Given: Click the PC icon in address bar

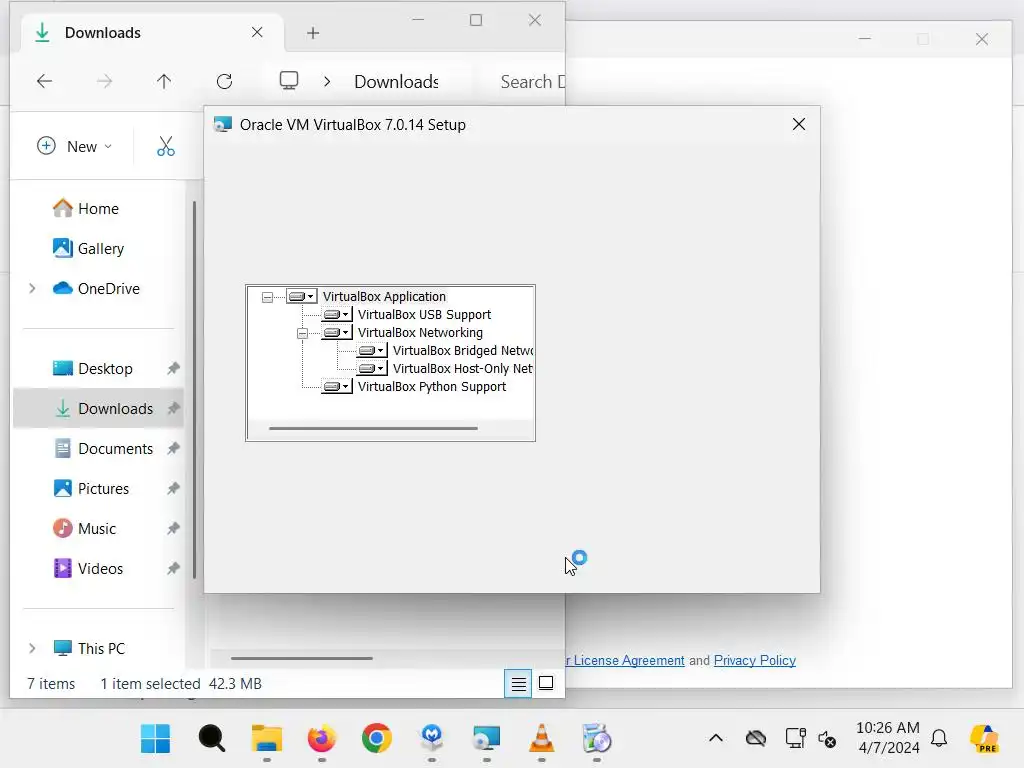Looking at the screenshot, I should tap(289, 81).
